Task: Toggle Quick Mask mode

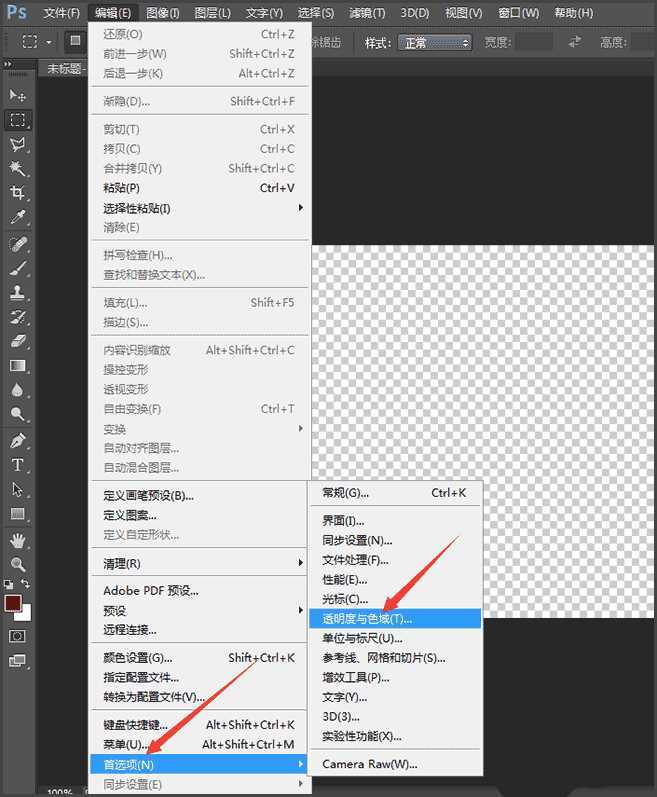Action: click(17, 636)
